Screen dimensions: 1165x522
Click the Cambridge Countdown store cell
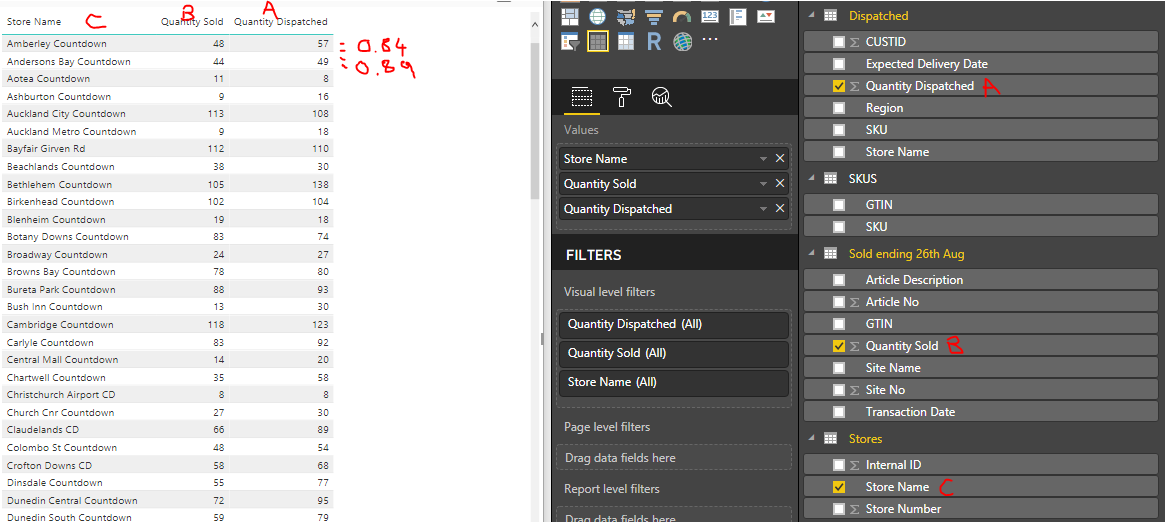pyautogui.click(x=60, y=324)
